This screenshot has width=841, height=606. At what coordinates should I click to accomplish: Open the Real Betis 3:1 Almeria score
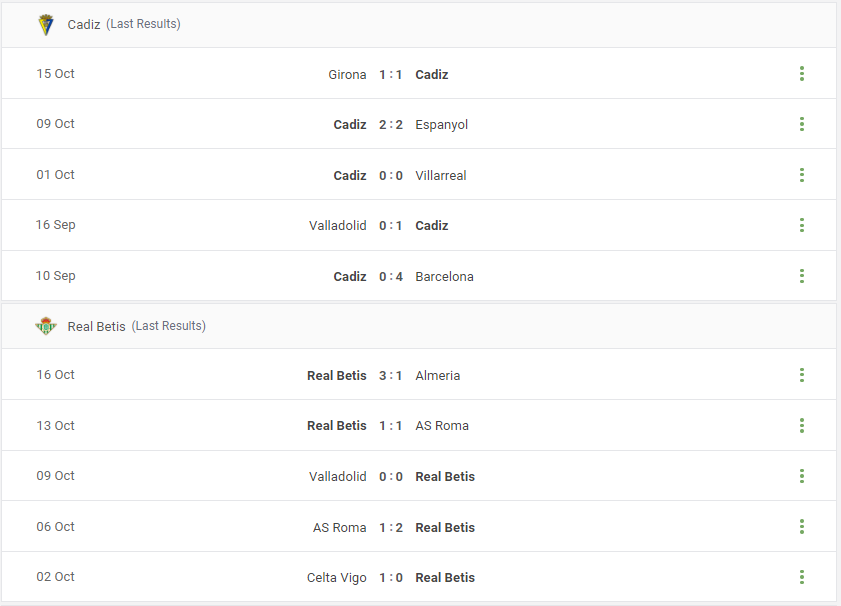coord(390,375)
